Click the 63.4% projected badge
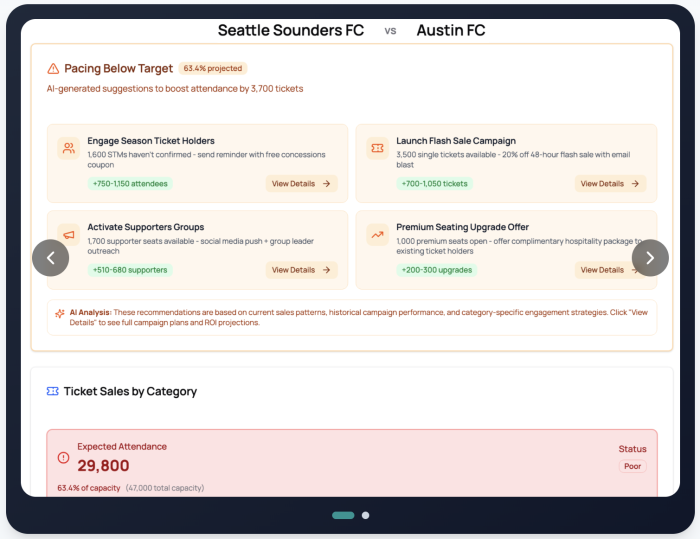Viewport: 700px width, 539px height. pos(213,69)
